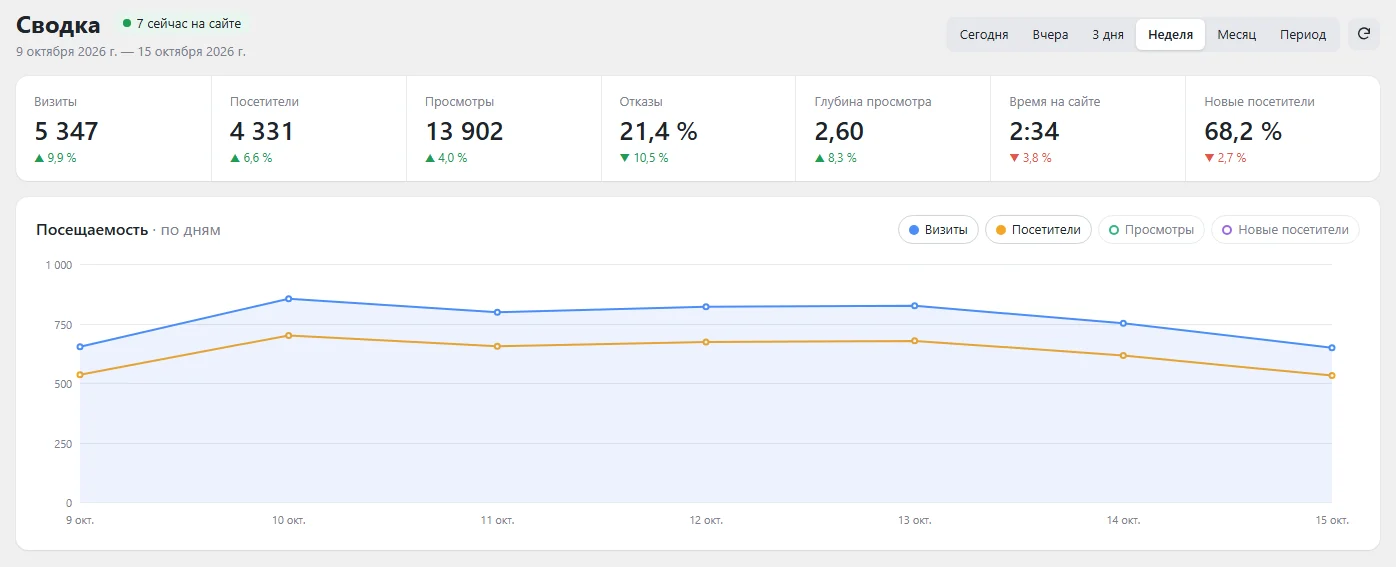Click the 9,9 % growth indicator

55,158
